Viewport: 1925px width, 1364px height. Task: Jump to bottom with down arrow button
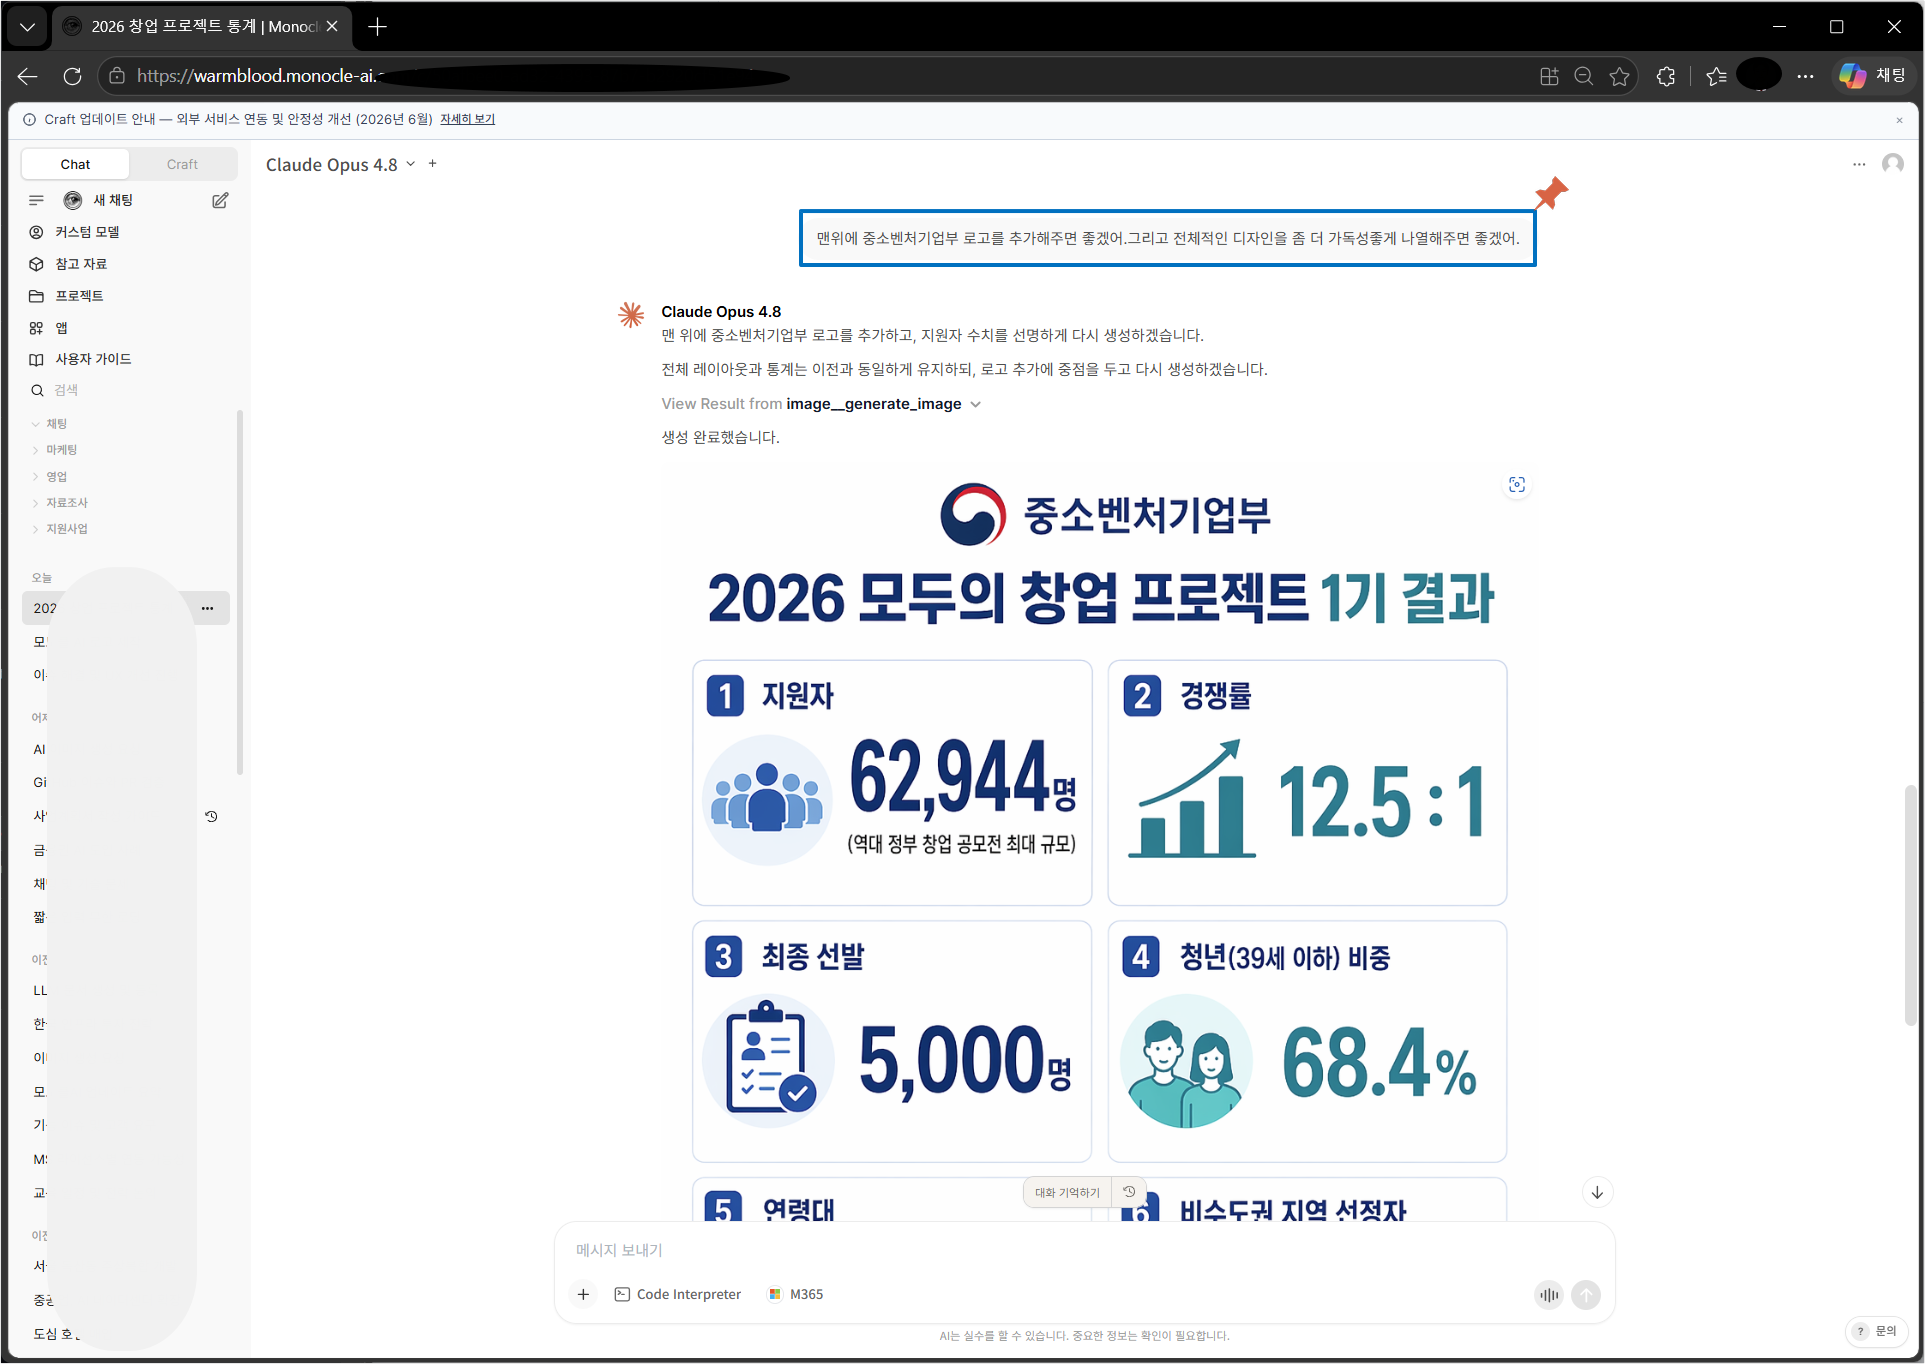(x=1597, y=1192)
